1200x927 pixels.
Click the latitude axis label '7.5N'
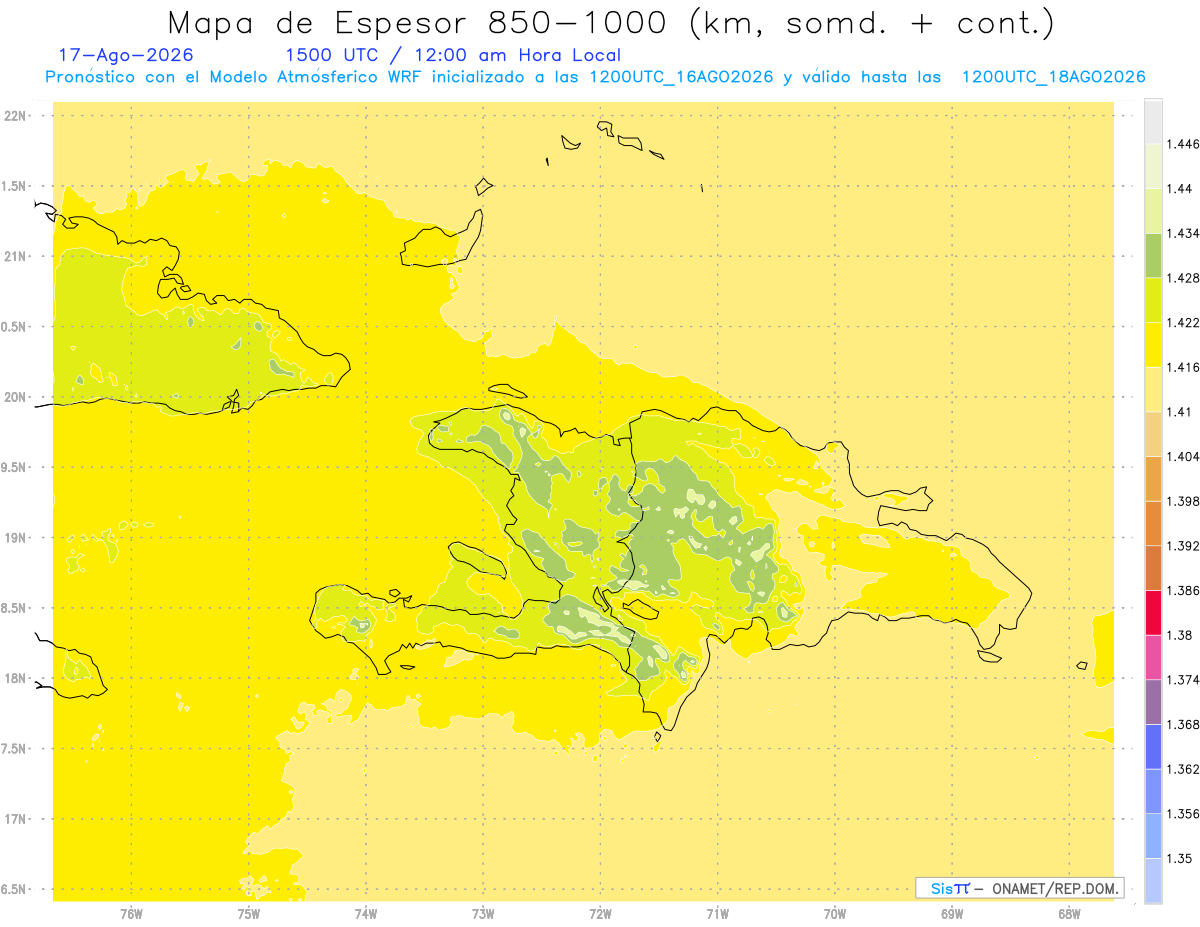pyautogui.click(x=15, y=749)
